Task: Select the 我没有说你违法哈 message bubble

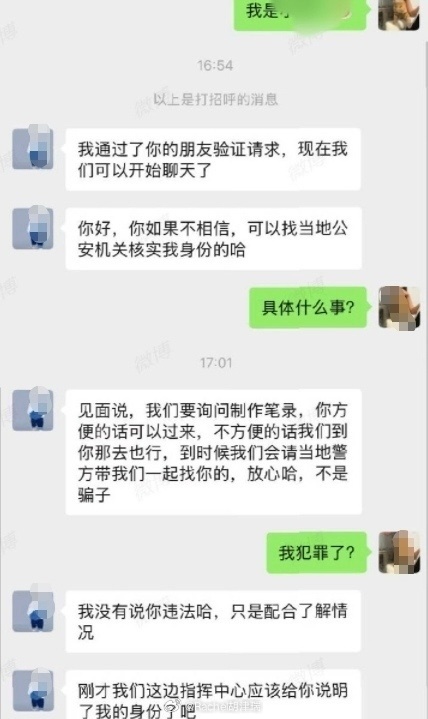Action: click(213, 621)
